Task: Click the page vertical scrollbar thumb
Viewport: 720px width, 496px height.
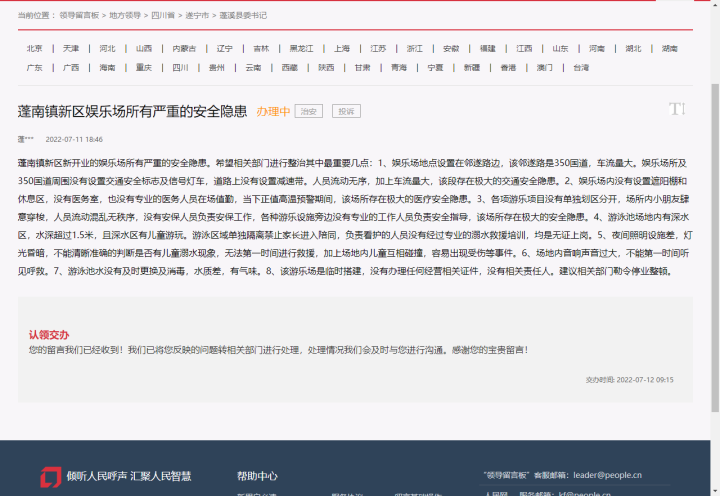Action: (x=715, y=248)
